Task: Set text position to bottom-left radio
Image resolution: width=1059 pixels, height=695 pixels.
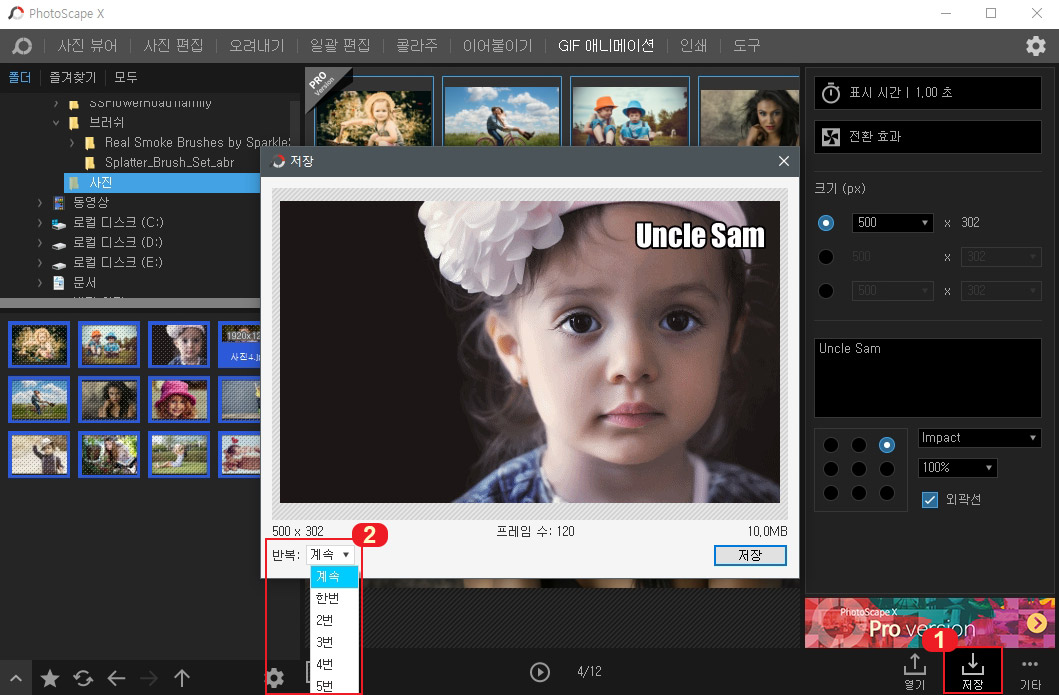Action: click(831, 493)
